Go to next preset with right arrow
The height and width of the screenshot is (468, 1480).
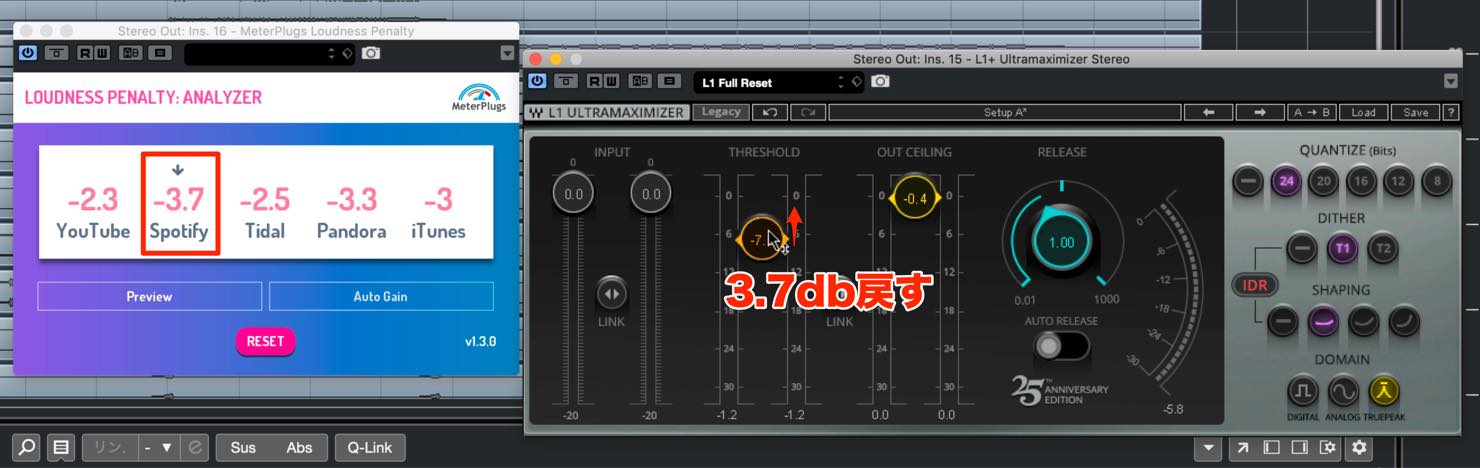tap(1260, 112)
